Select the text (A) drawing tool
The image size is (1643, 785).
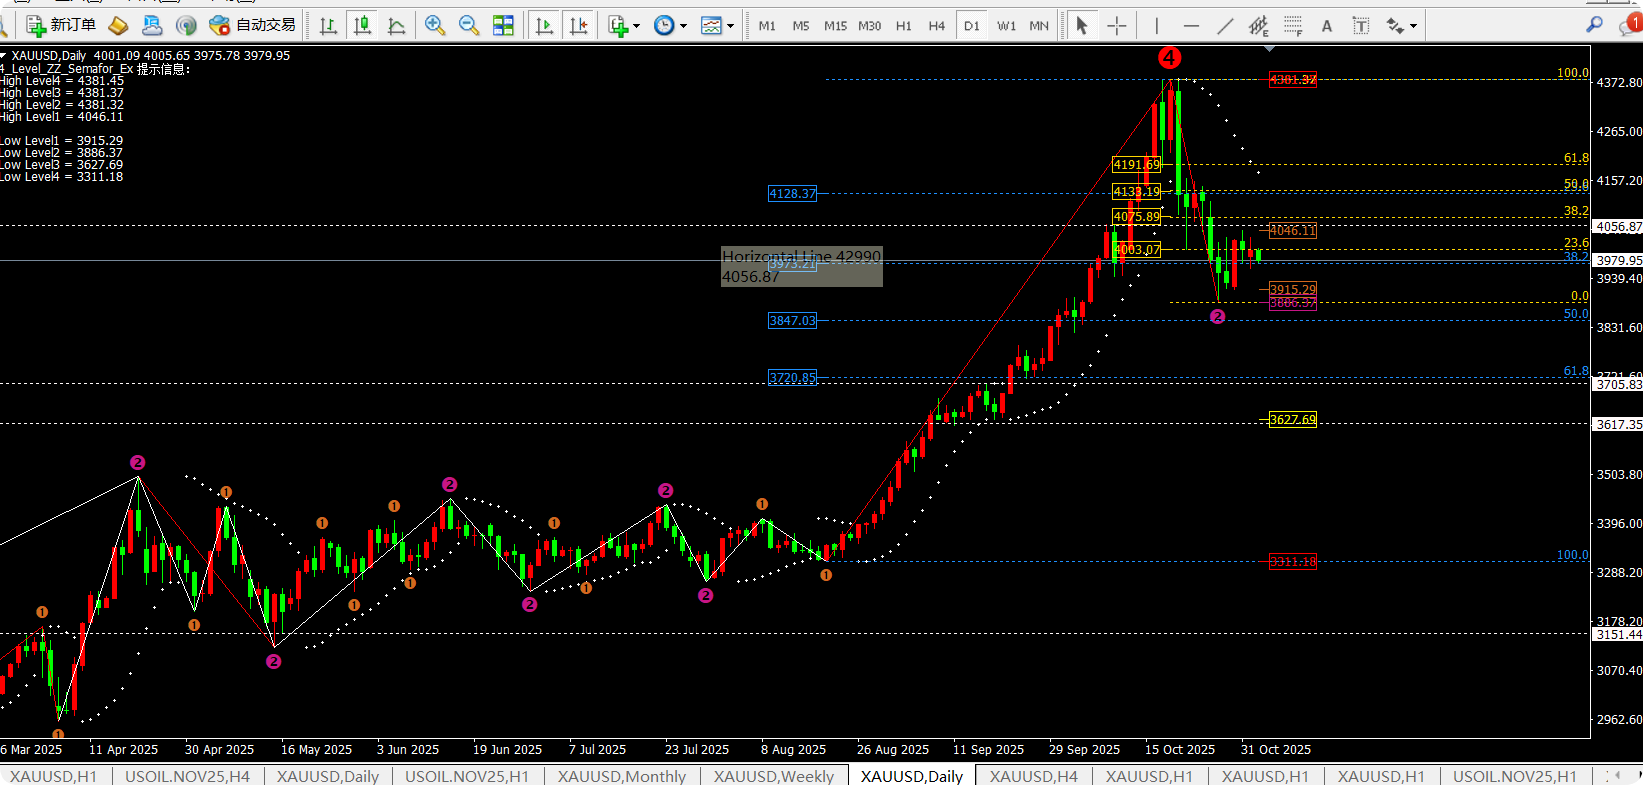1327,26
